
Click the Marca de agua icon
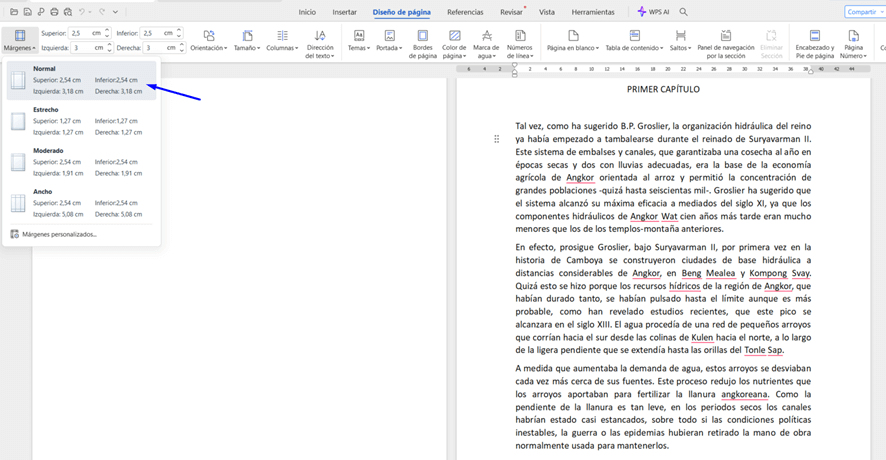tap(486, 36)
